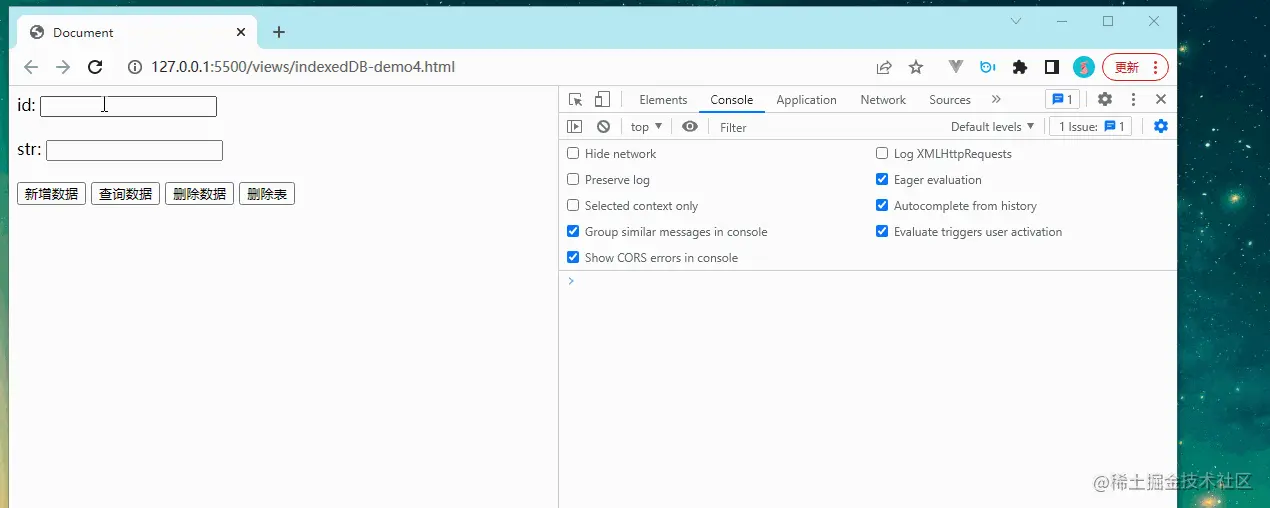
Task: Toggle the browser side panel icon
Action: 1052,67
